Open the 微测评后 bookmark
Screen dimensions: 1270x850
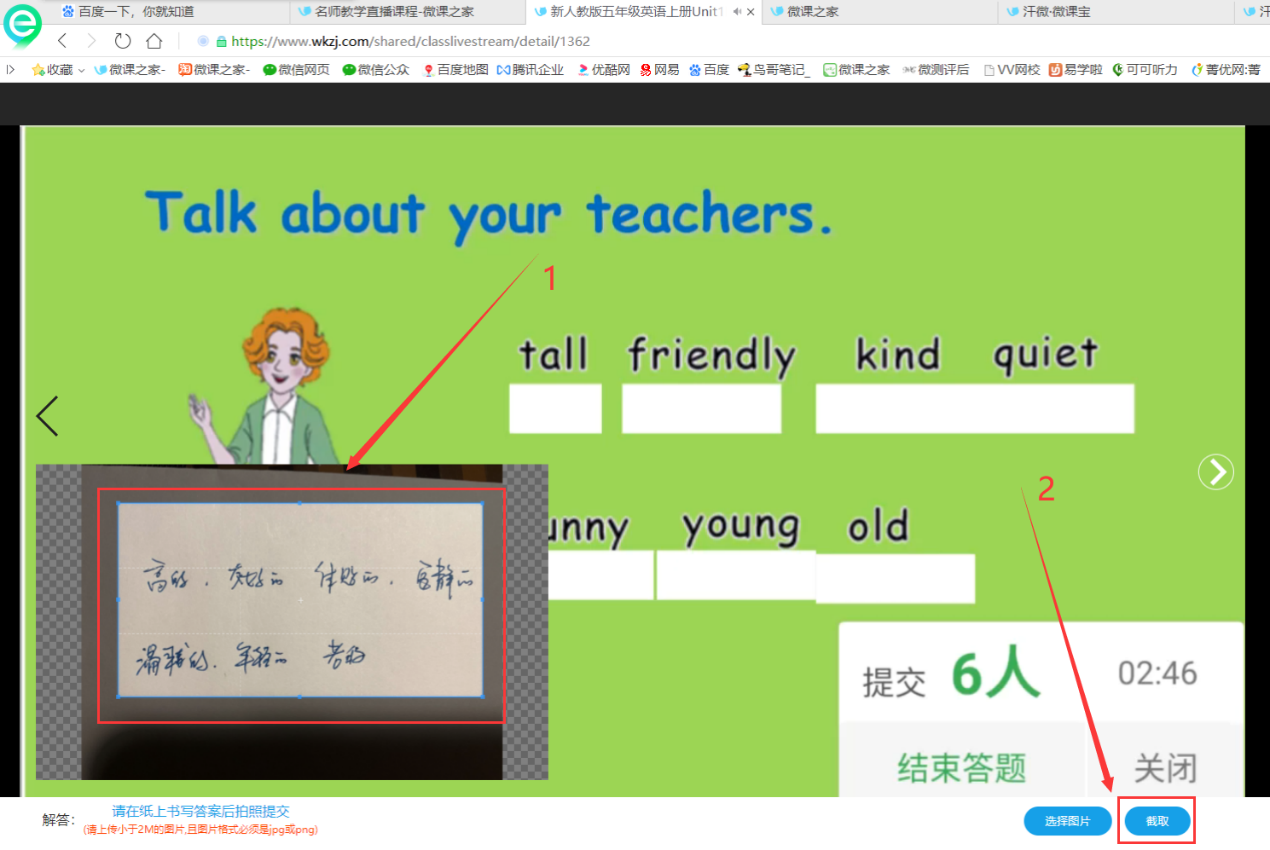tap(935, 69)
